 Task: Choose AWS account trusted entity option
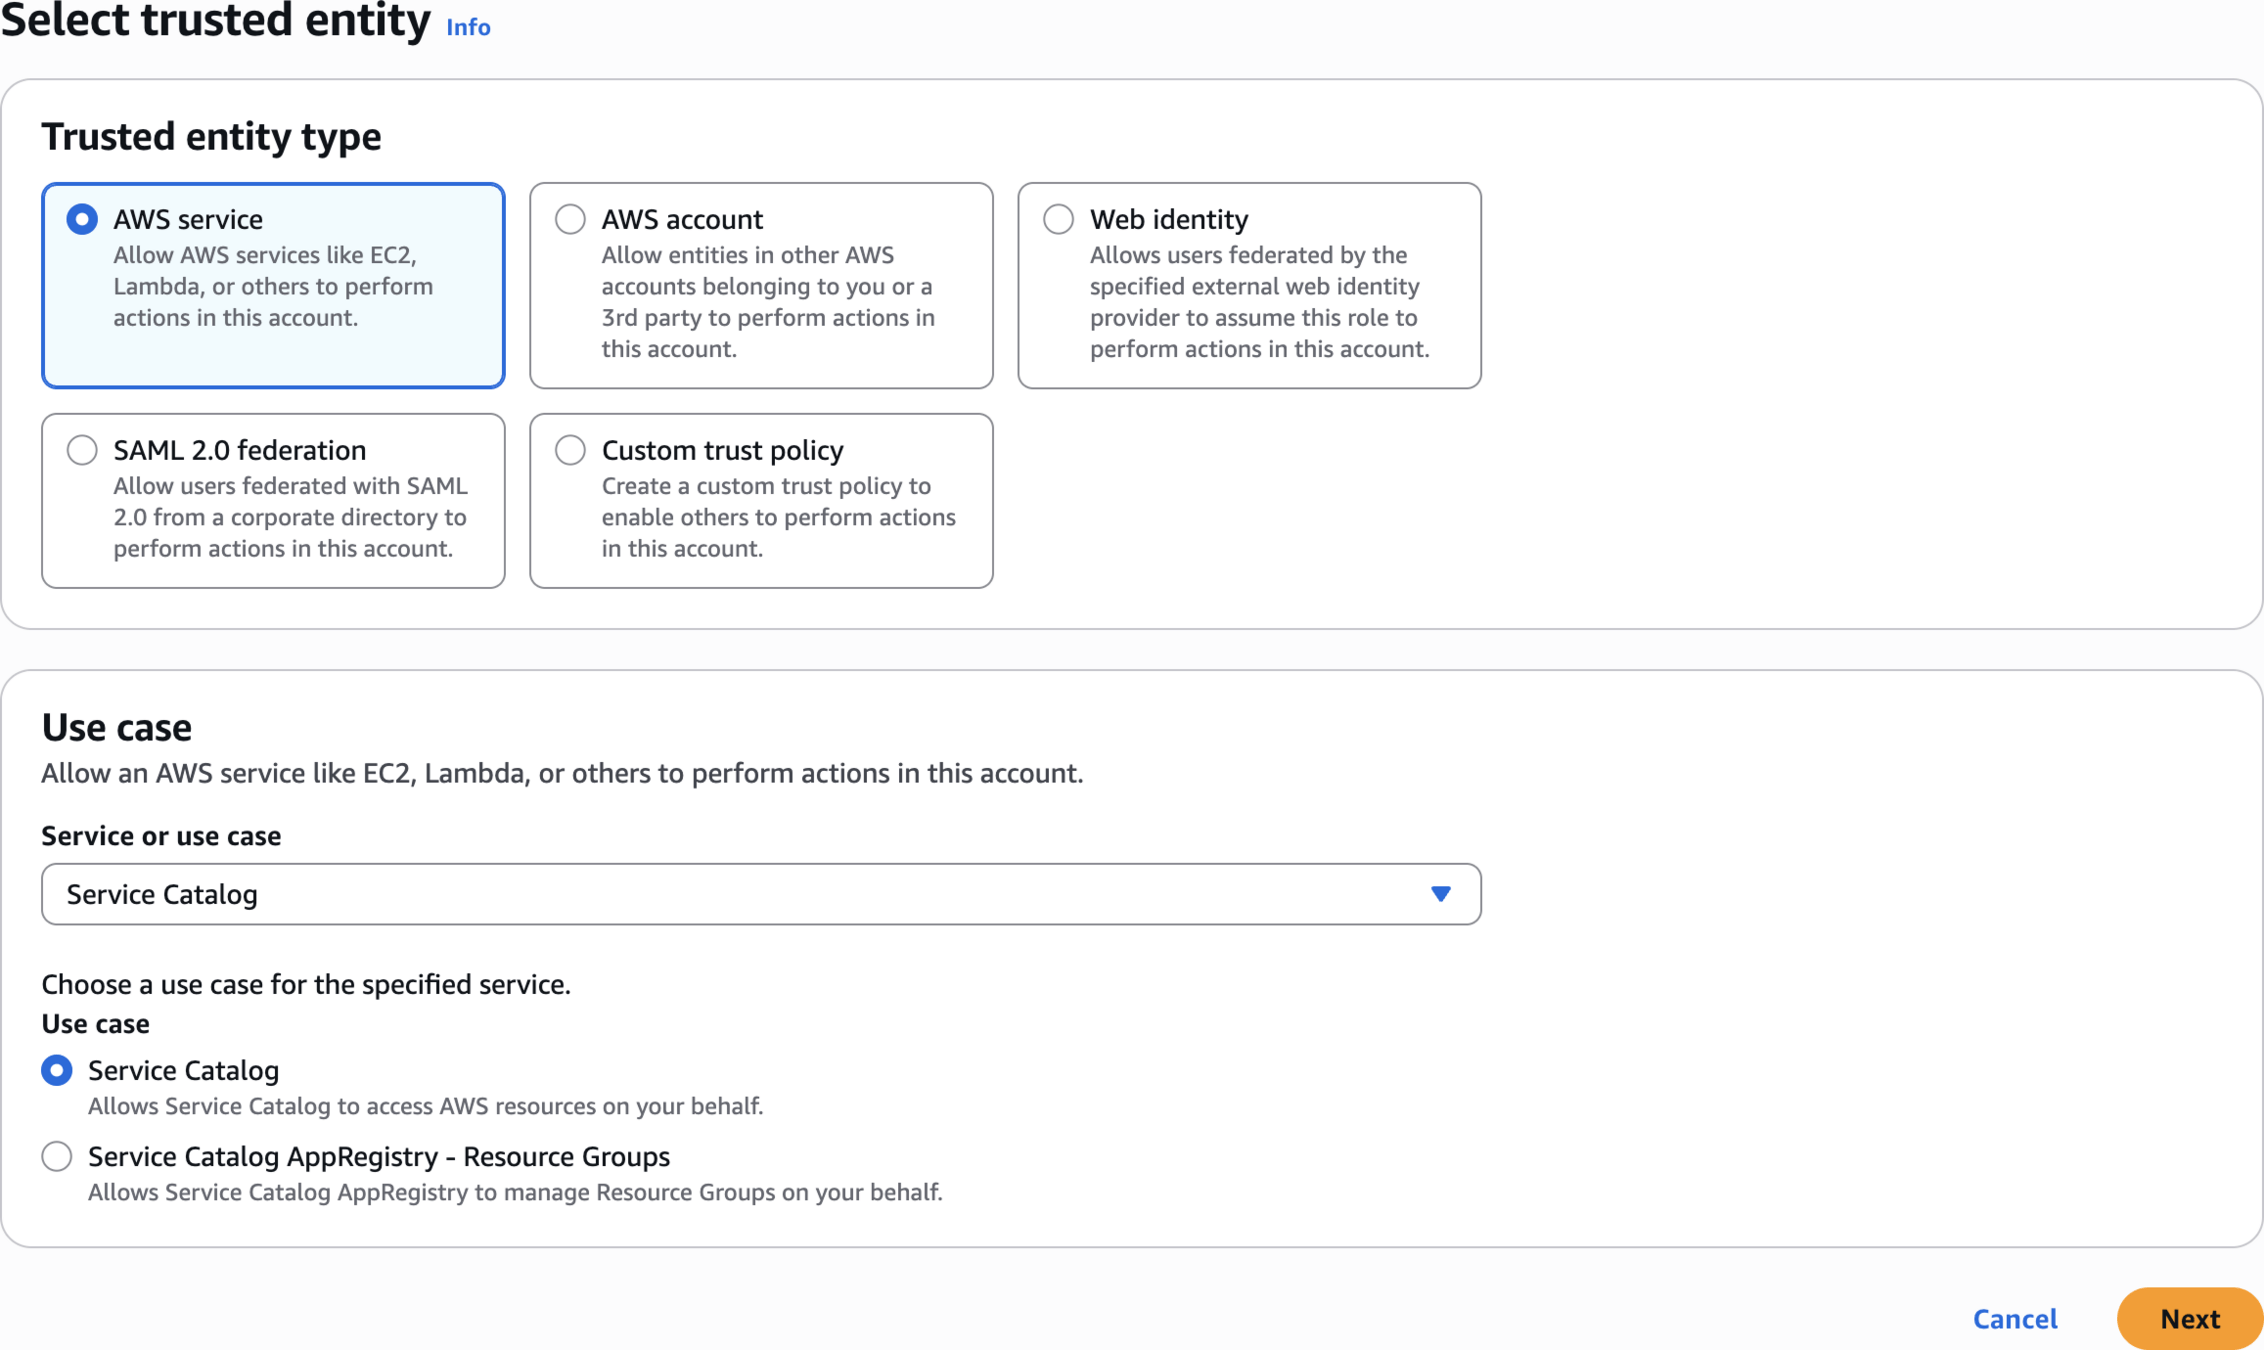pyautogui.click(x=570, y=219)
